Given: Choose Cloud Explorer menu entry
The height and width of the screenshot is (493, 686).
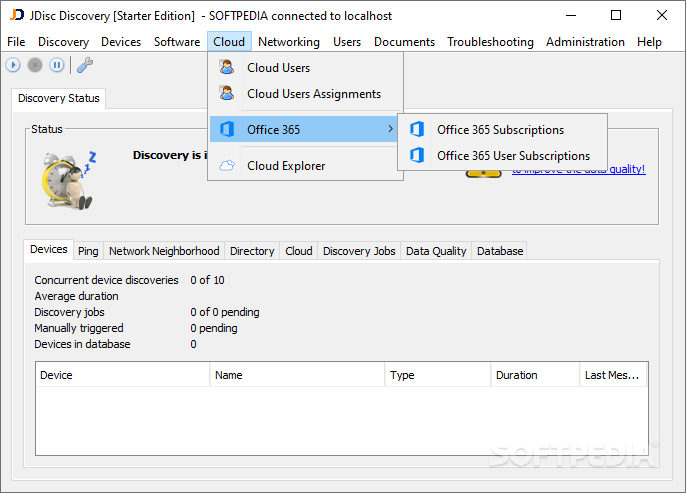Looking at the screenshot, I should pyautogui.click(x=305, y=166).
